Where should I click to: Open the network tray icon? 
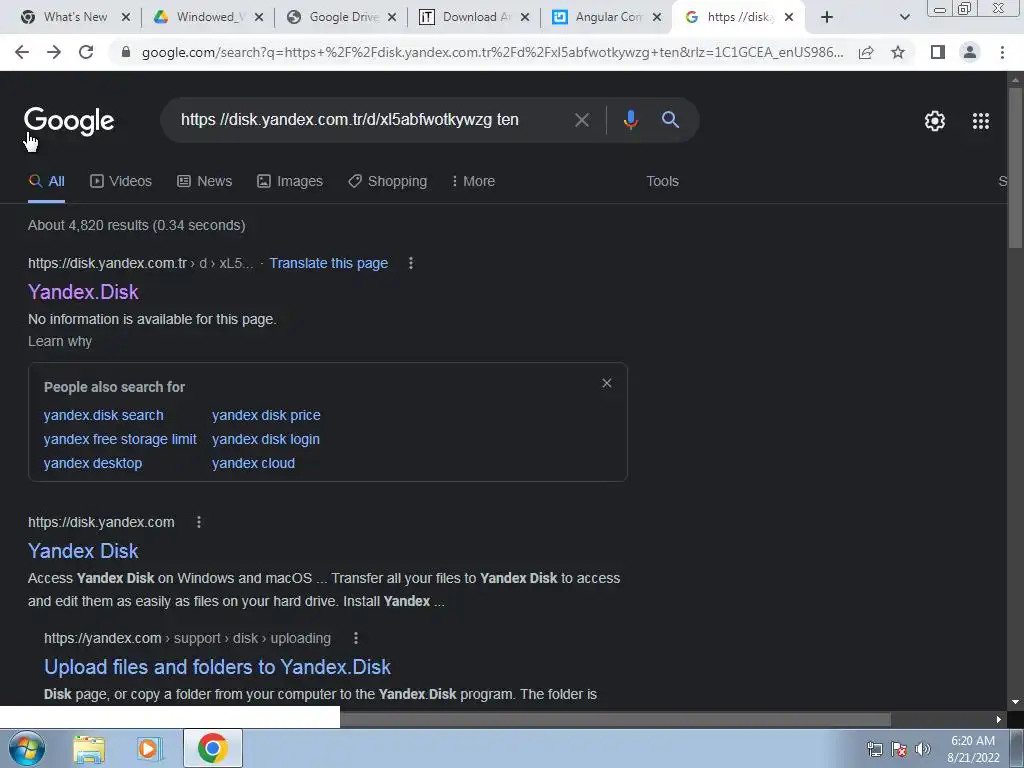click(874, 749)
